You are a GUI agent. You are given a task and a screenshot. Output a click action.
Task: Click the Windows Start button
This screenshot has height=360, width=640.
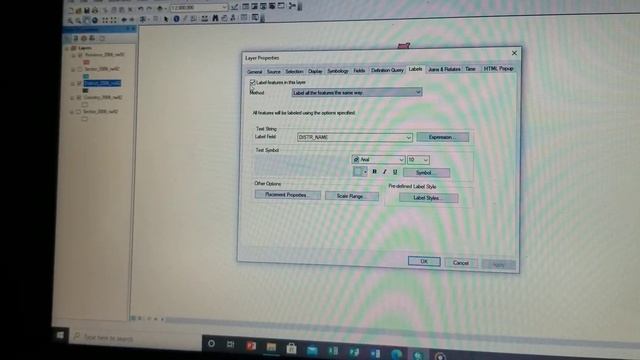click(60, 335)
